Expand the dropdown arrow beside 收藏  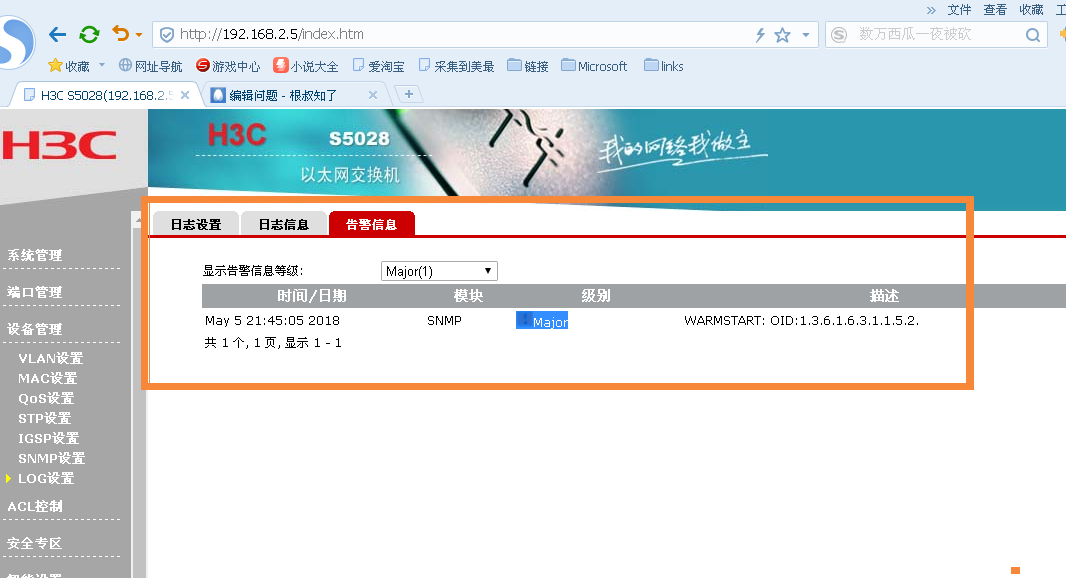click(x=102, y=65)
